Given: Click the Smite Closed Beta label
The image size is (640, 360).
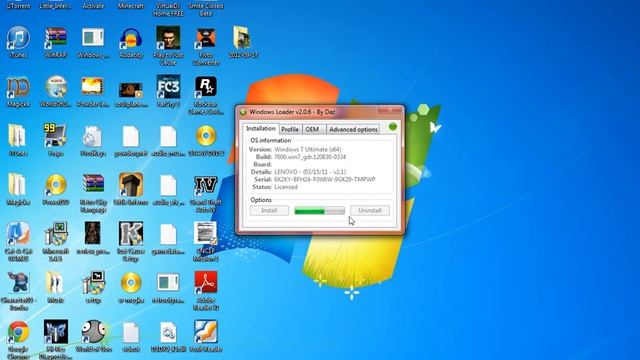Looking at the screenshot, I should [206, 10].
